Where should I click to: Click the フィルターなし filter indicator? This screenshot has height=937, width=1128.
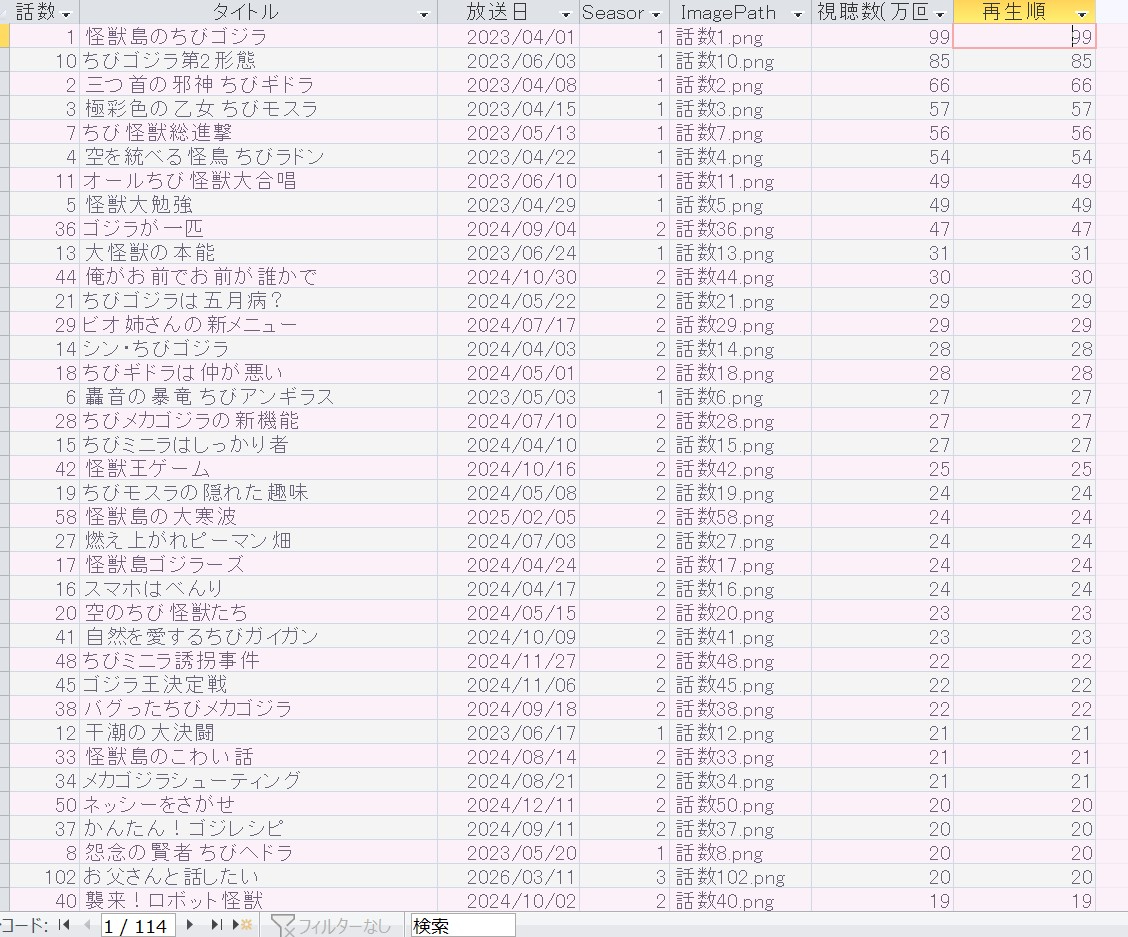(x=331, y=925)
